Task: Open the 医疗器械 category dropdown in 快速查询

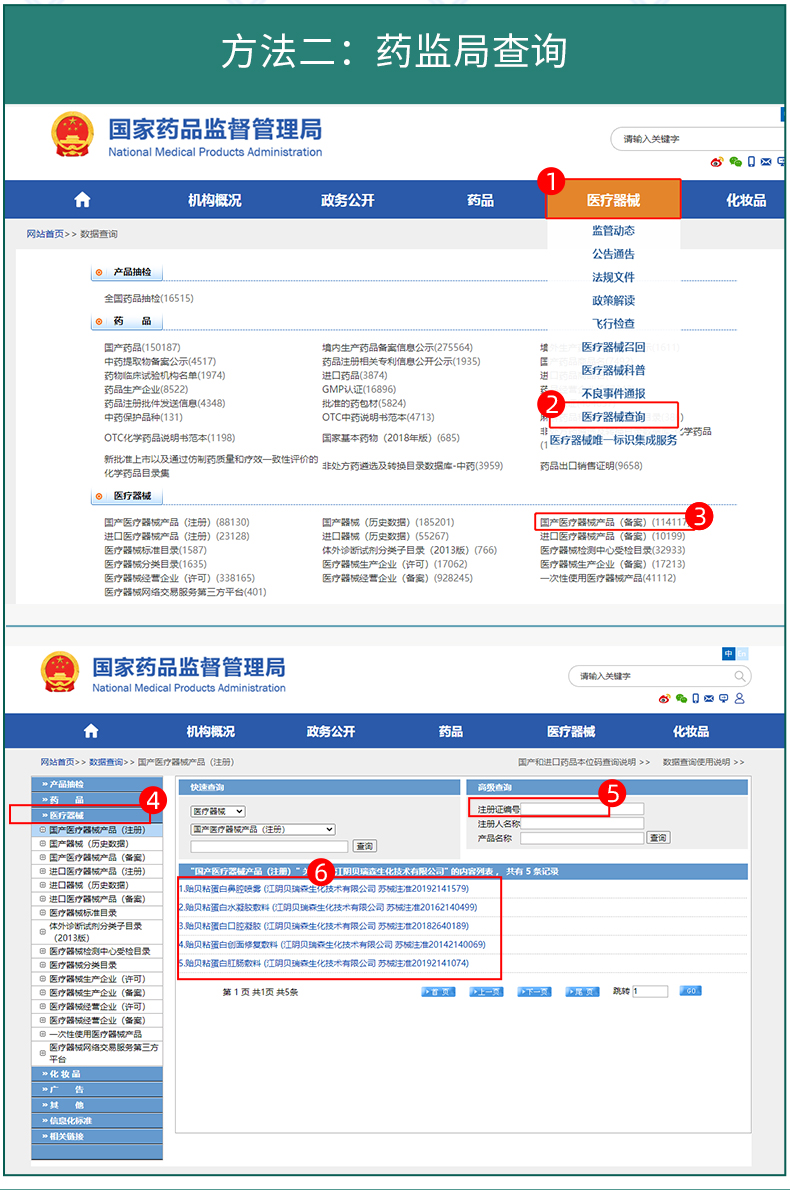Action: point(218,811)
